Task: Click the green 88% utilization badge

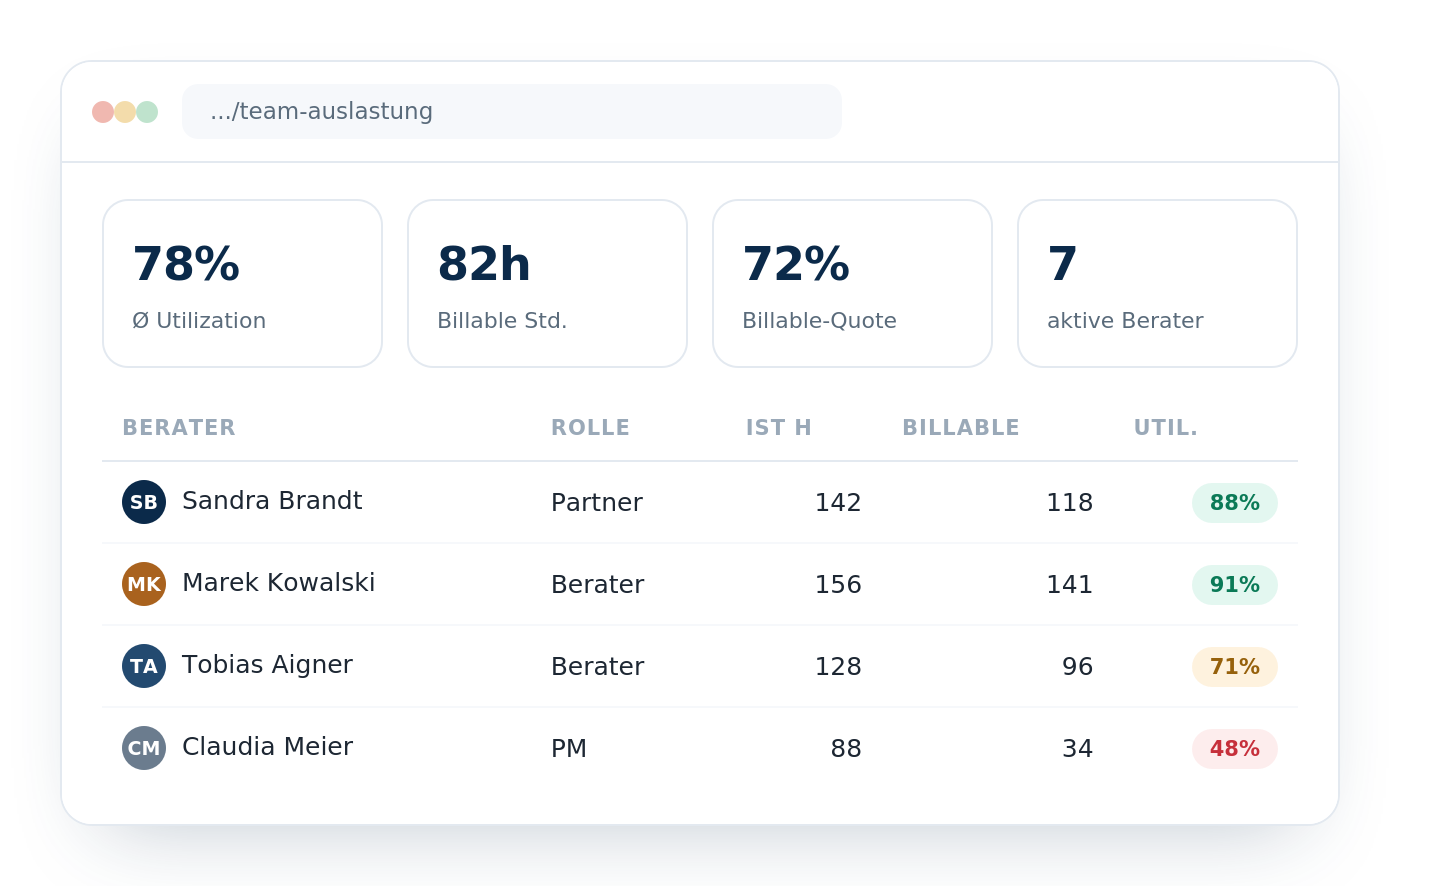Action: click(1235, 503)
